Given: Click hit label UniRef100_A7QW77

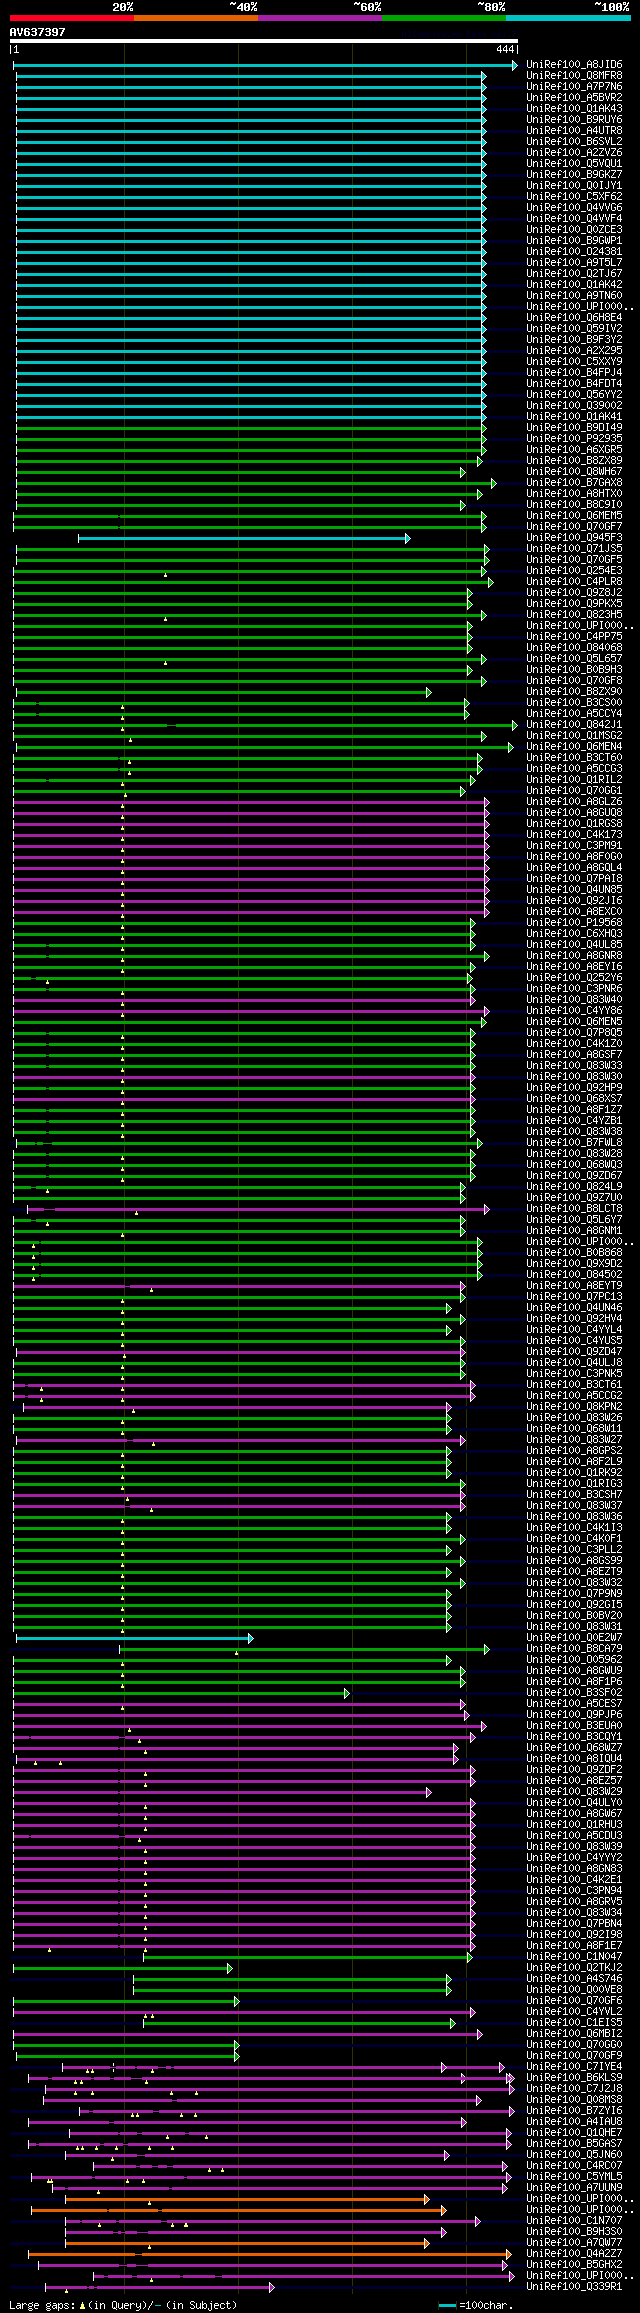Looking at the screenshot, I should (x=574, y=2243).
